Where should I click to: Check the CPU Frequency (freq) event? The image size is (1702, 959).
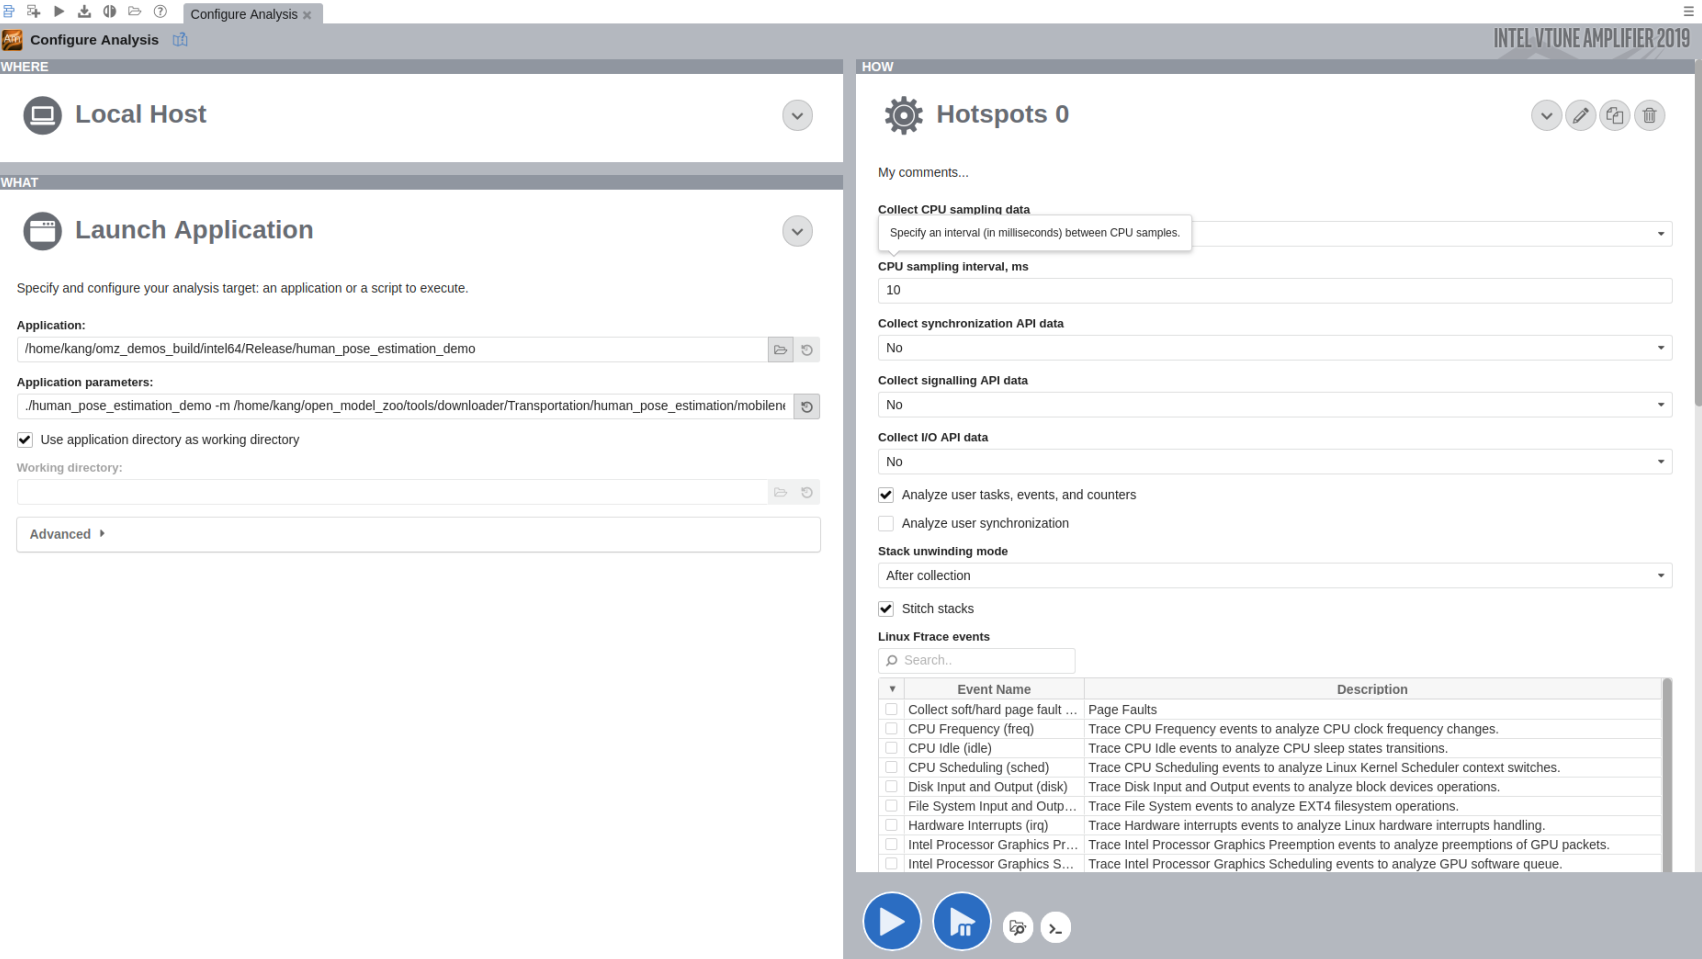click(x=891, y=729)
